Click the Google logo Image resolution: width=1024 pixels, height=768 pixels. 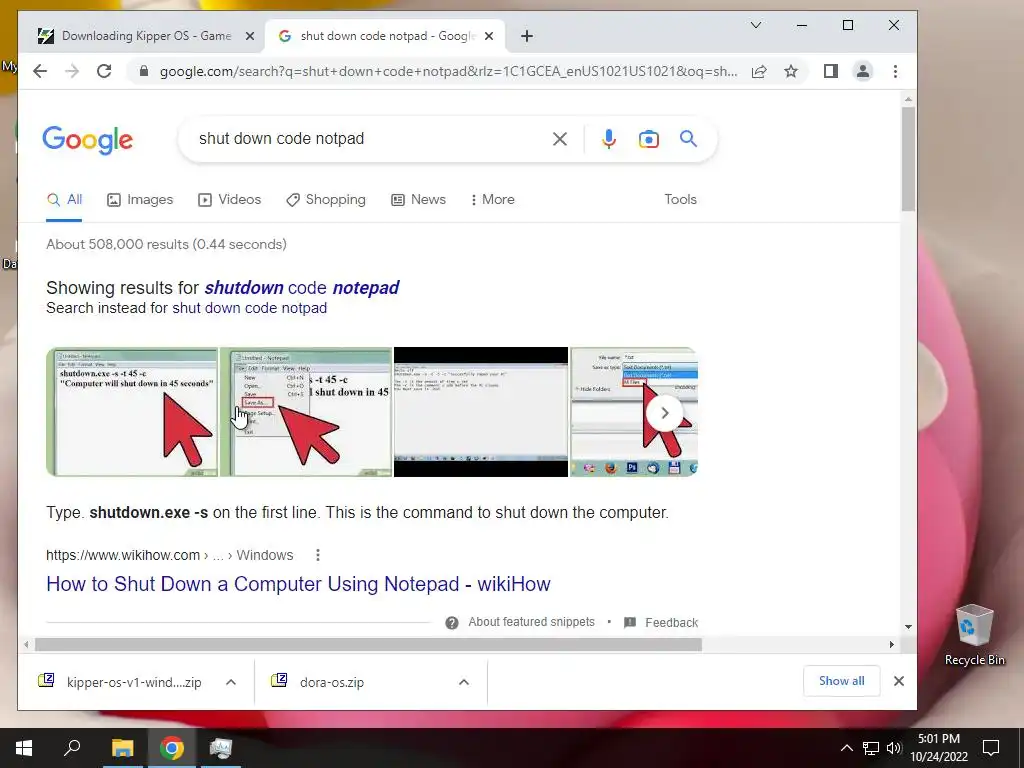click(88, 140)
